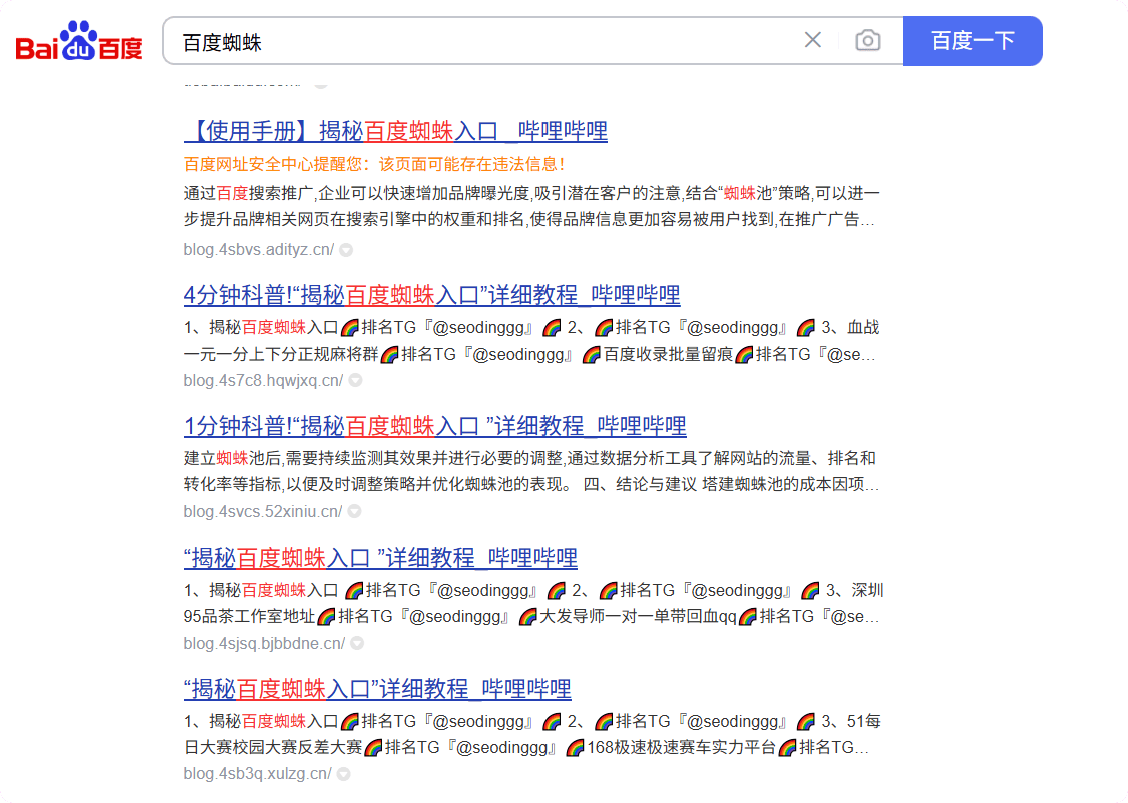This screenshot has height=803, width=1128.
Task: Open image search camera icon
Action: tap(868, 40)
